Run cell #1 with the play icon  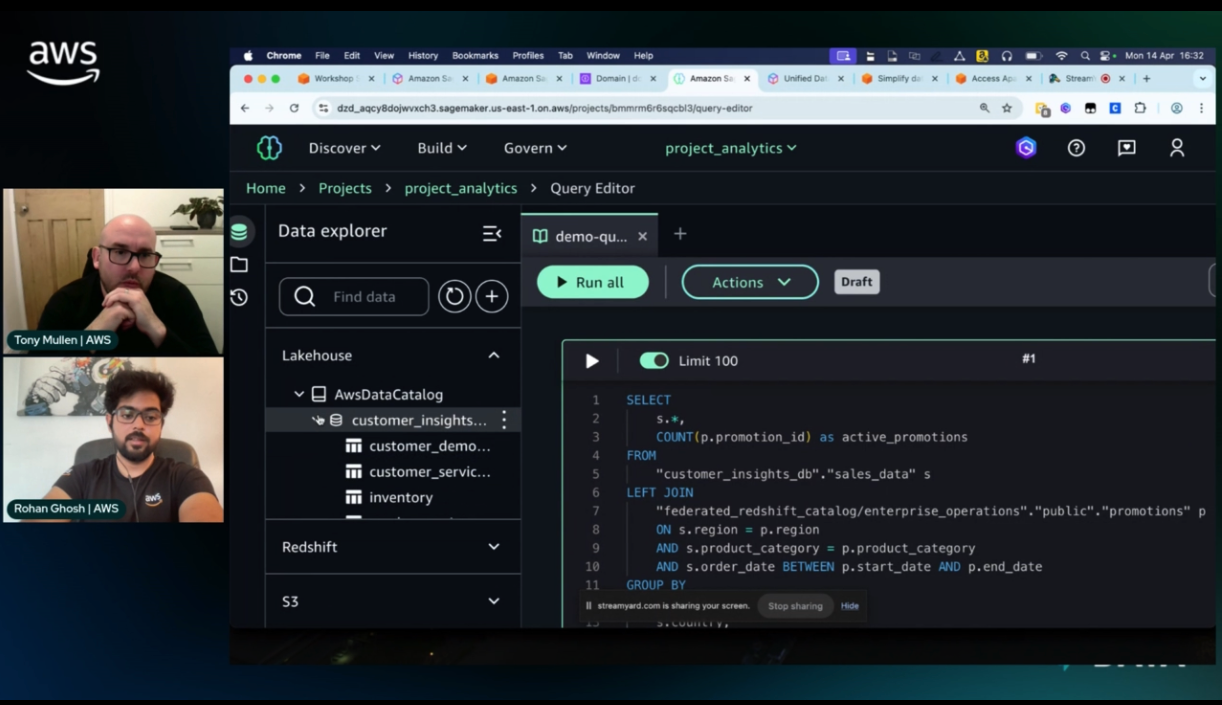(592, 361)
